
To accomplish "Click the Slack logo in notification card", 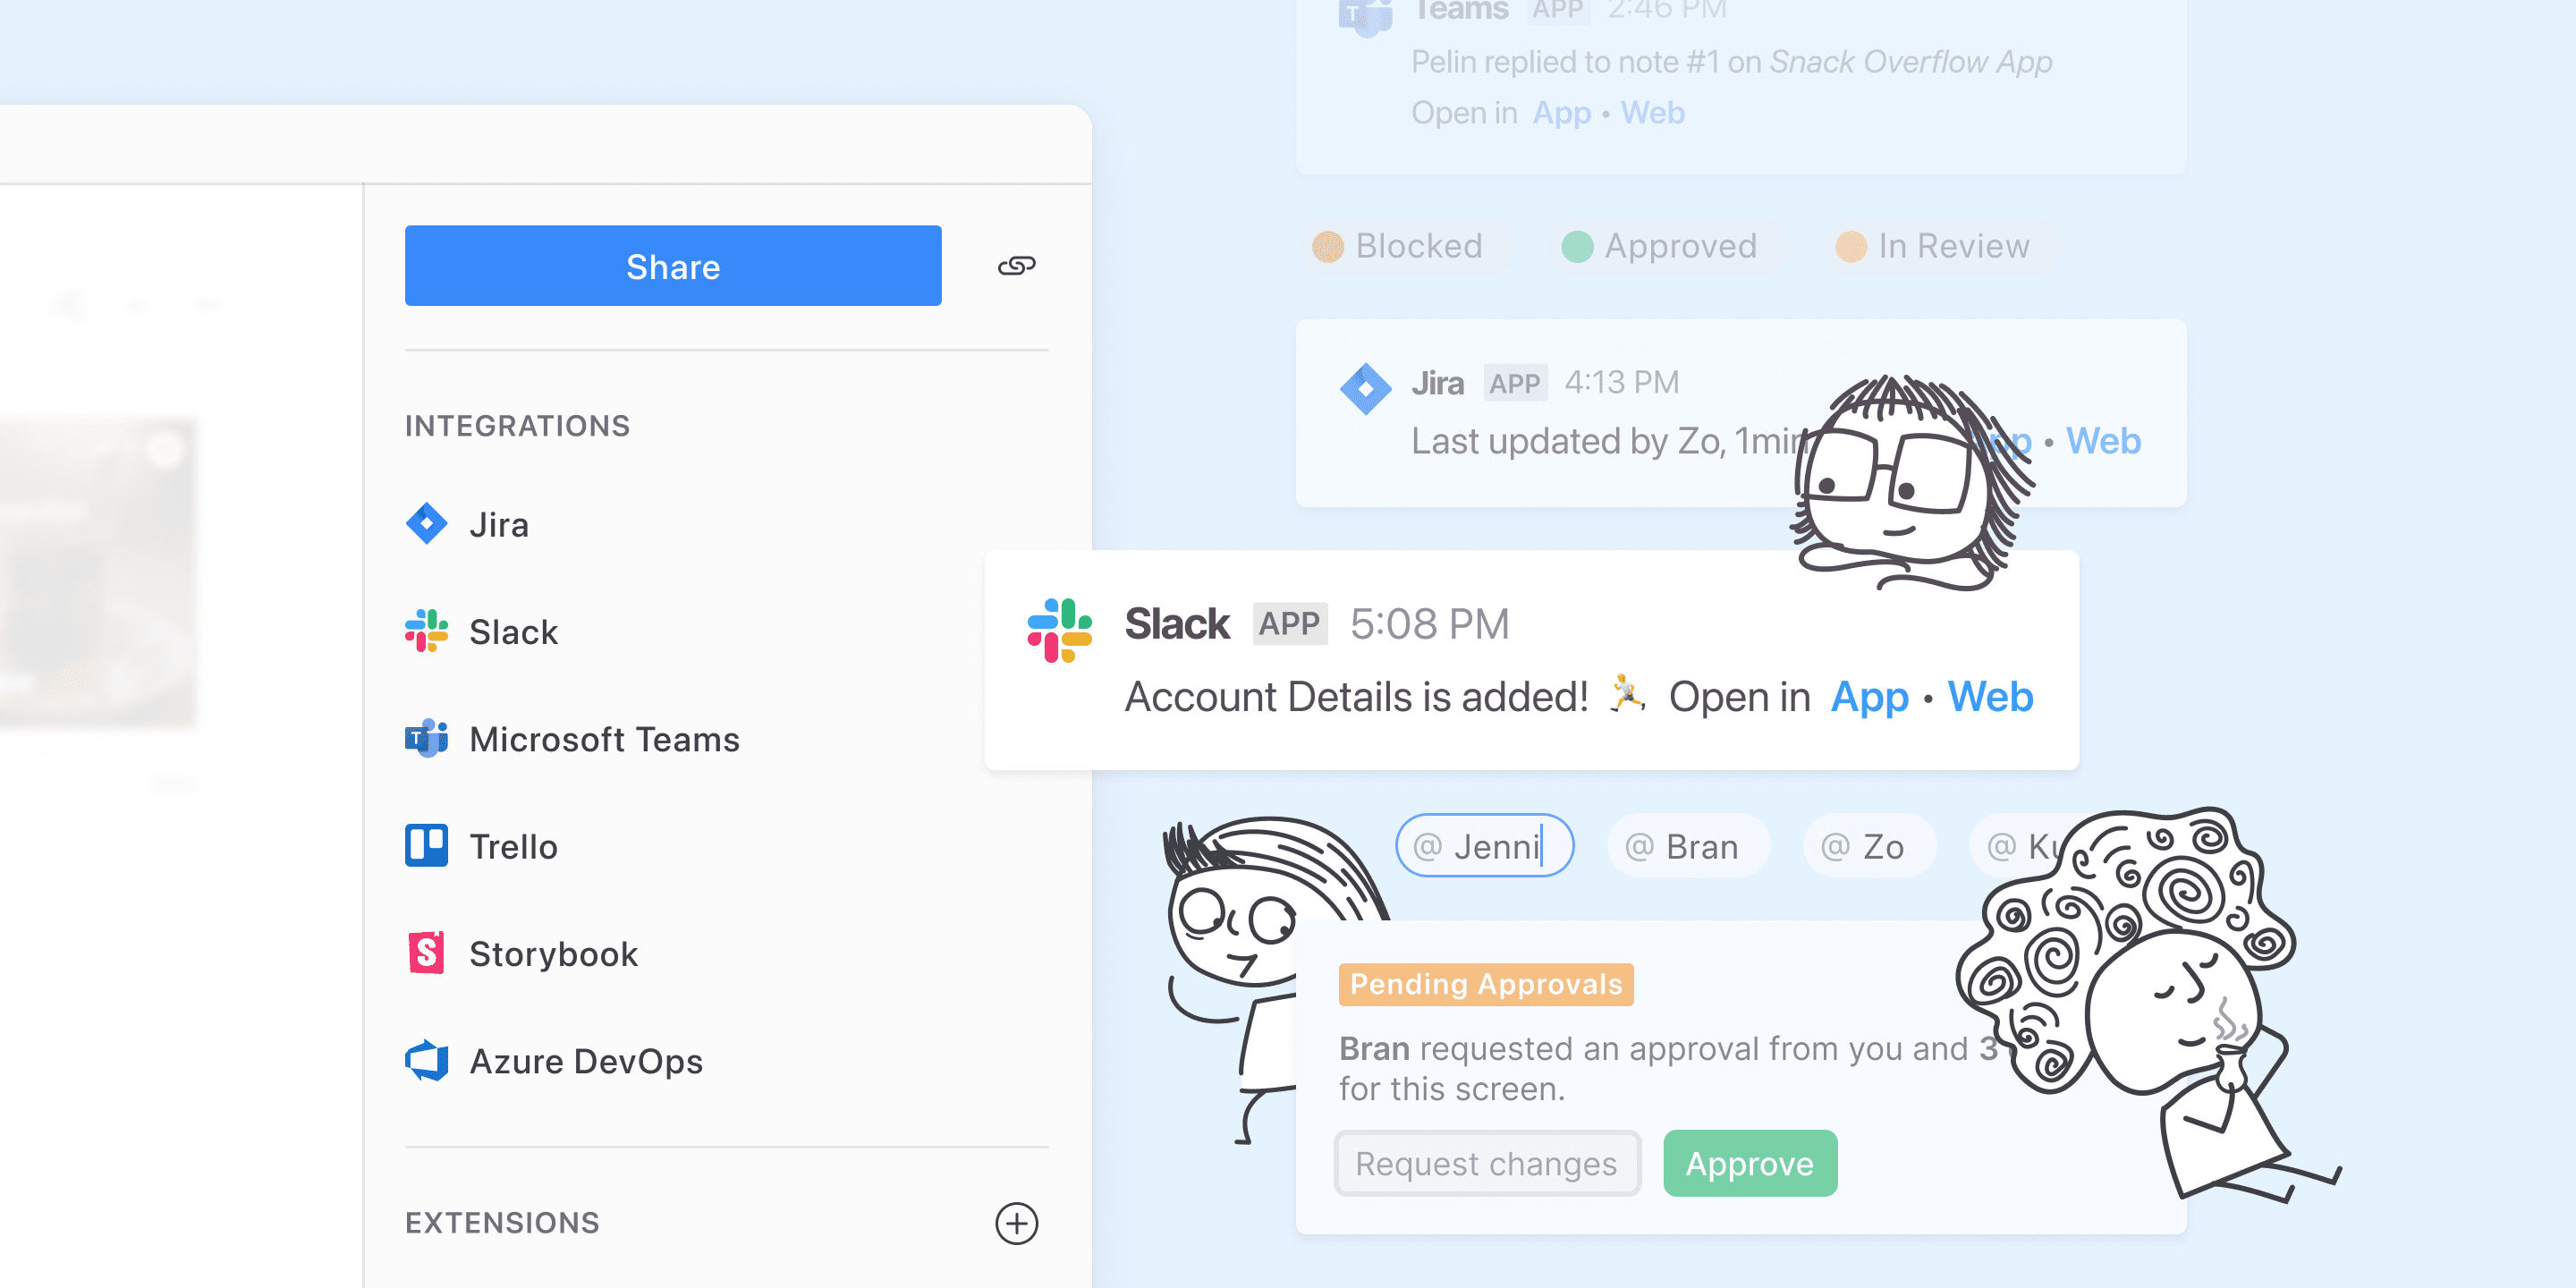I will click(x=1059, y=630).
